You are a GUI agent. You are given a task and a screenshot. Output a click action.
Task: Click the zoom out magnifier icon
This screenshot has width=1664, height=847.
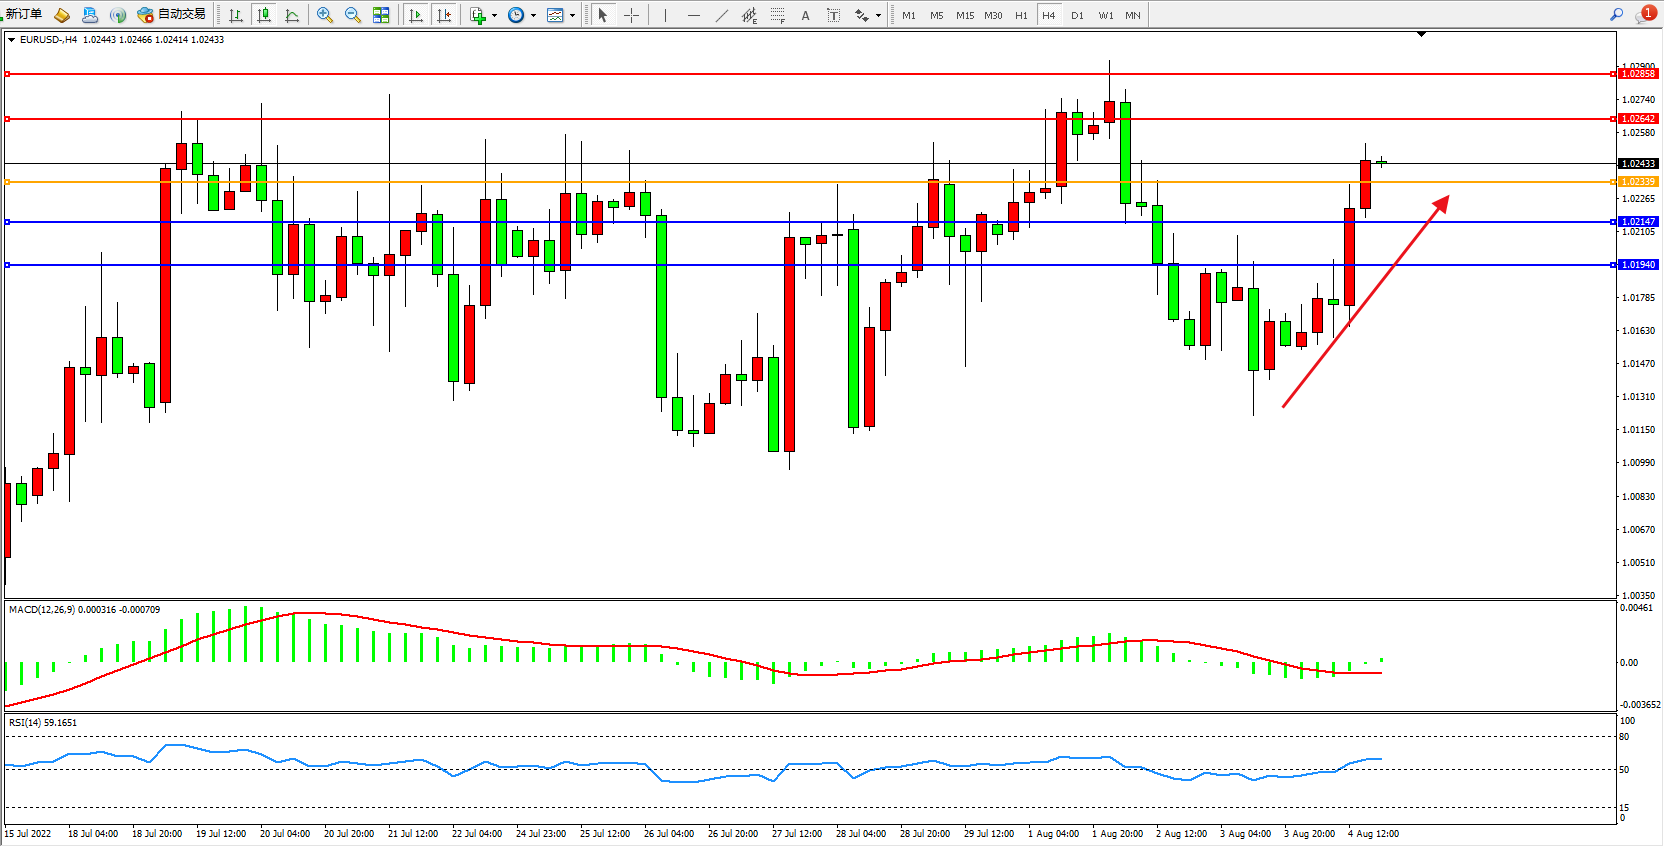click(352, 15)
